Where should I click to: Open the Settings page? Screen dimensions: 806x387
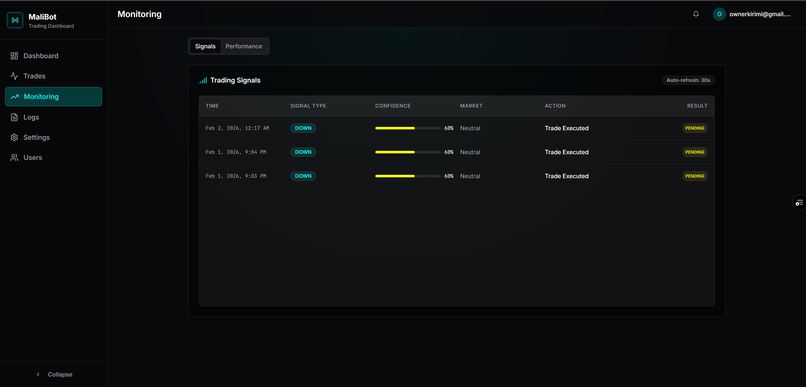pos(53,137)
